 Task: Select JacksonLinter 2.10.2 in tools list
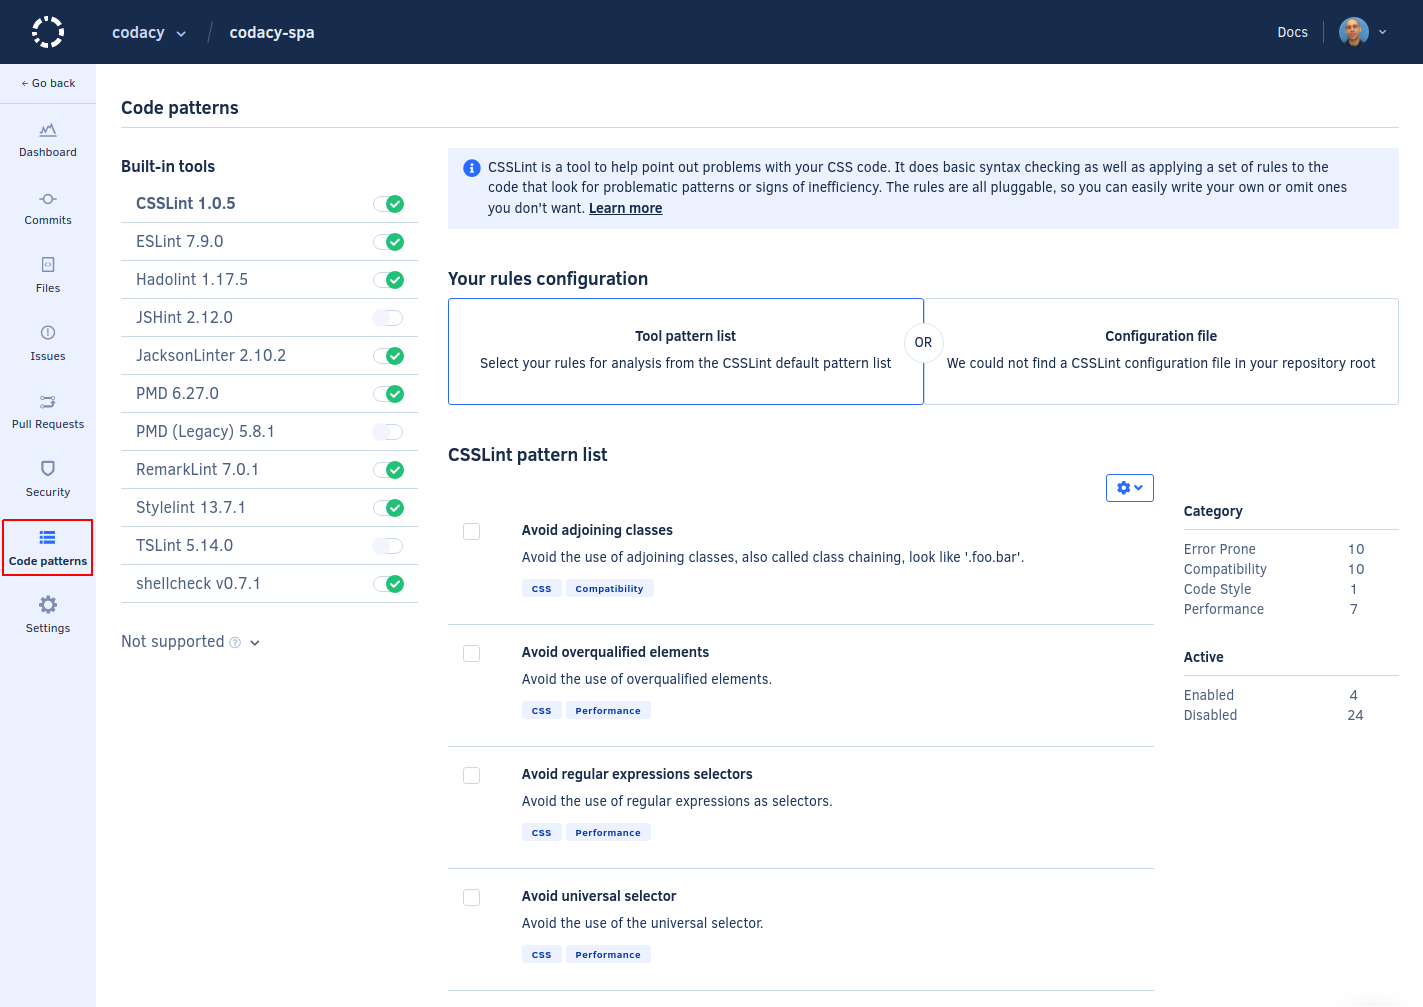tap(211, 356)
